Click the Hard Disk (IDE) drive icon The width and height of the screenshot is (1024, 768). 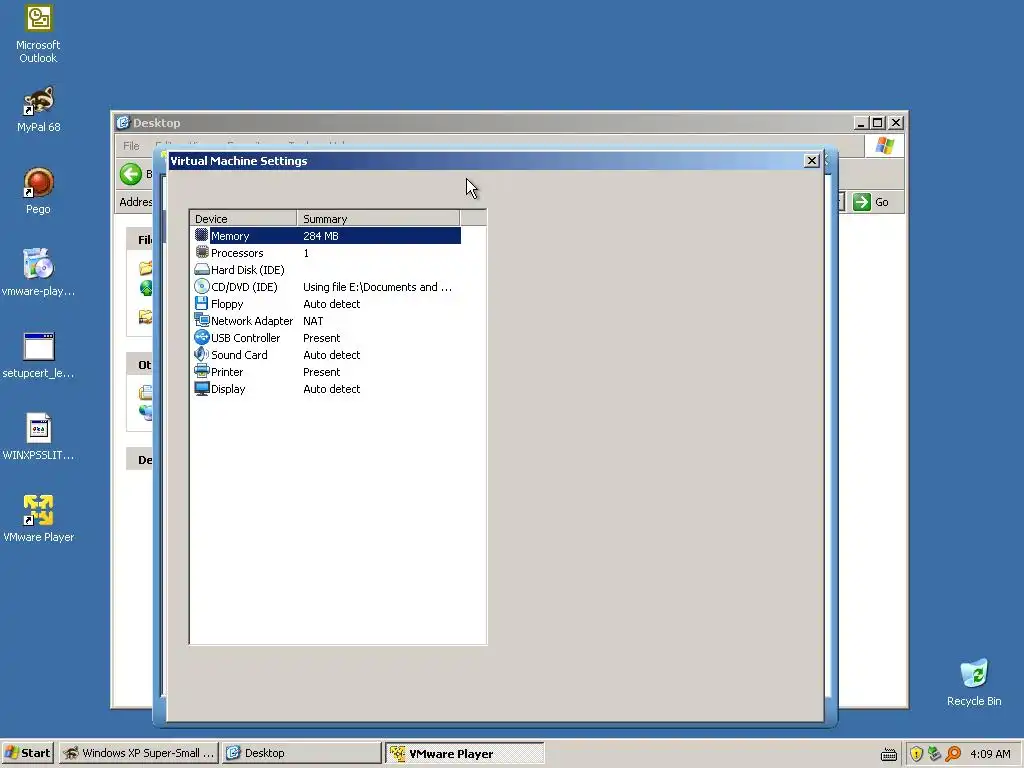(x=202, y=269)
